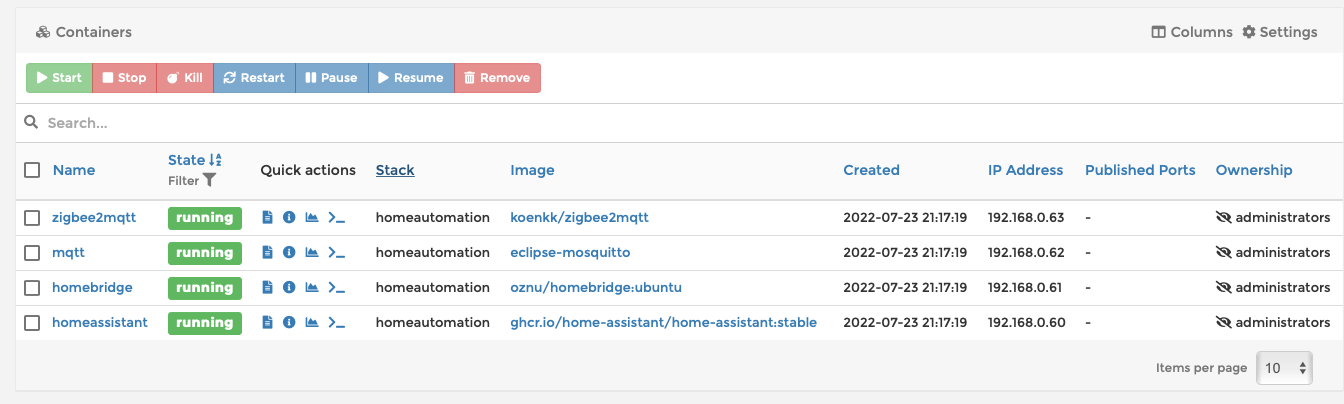Click the Restart button
The width and height of the screenshot is (1344, 404).
tap(254, 78)
